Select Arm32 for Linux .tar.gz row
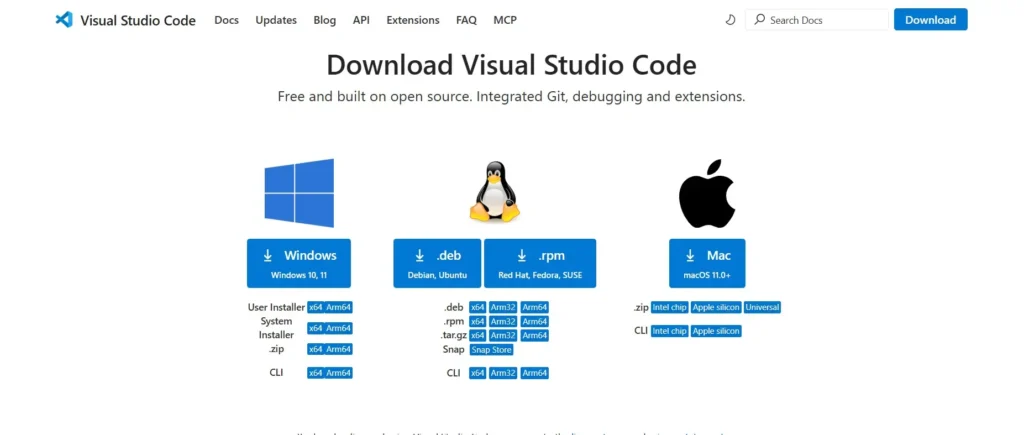Image resolution: width=1024 pixels, height=435 pixels. pos(504,335)
